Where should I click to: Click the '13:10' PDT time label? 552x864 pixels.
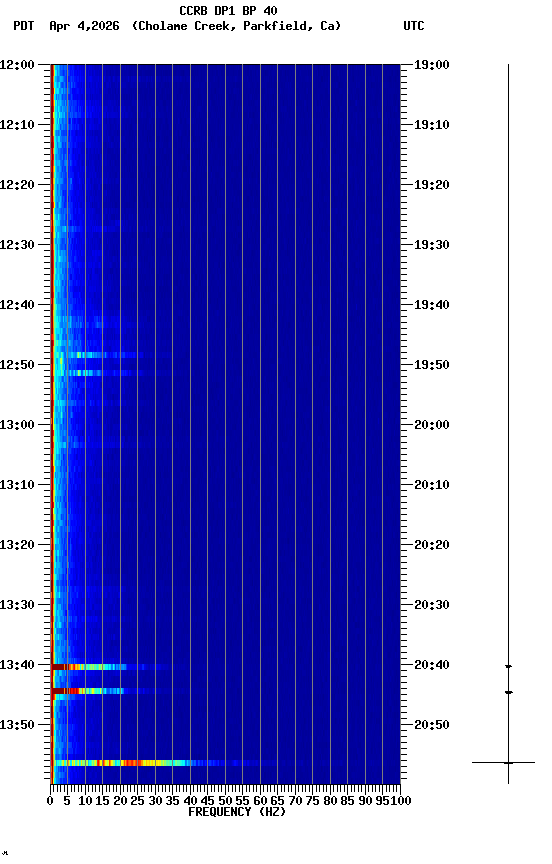(17, 485)
